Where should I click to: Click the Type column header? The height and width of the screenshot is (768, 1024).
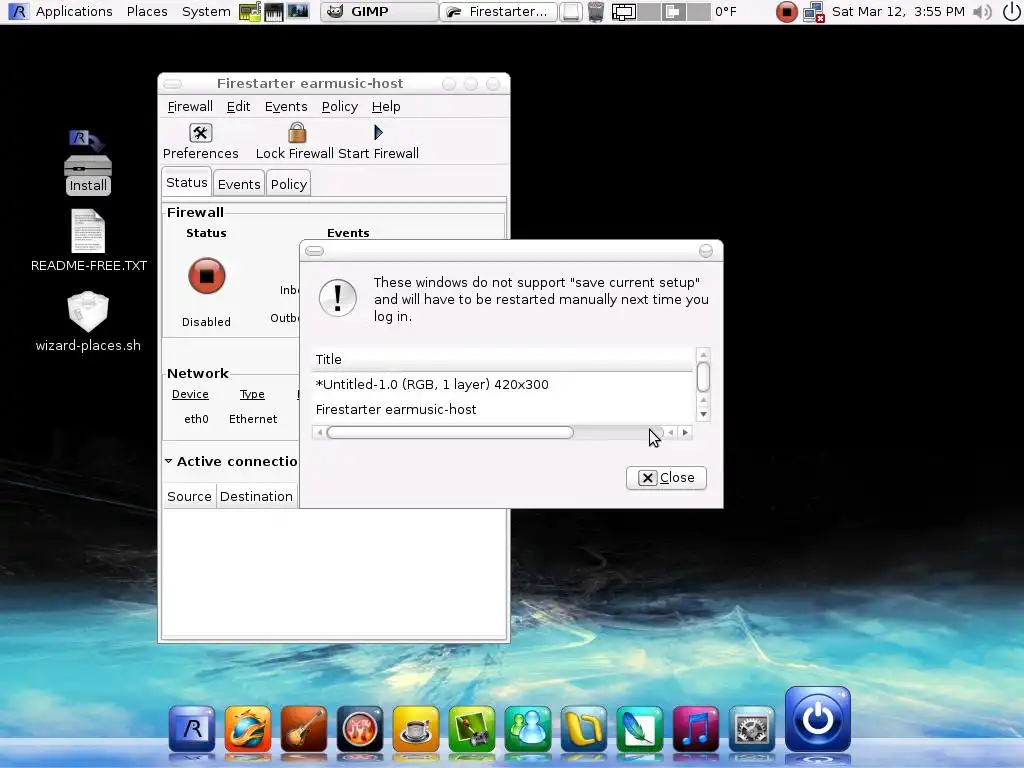(x=252, y=394)
